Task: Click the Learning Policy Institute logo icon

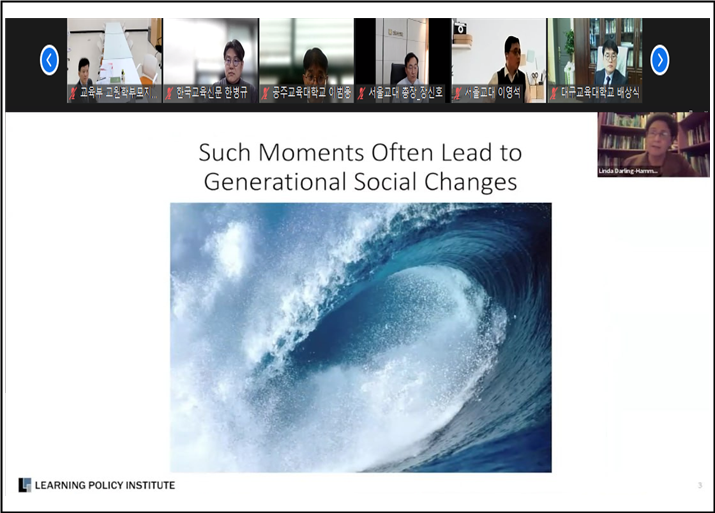Action: [24, 485]
